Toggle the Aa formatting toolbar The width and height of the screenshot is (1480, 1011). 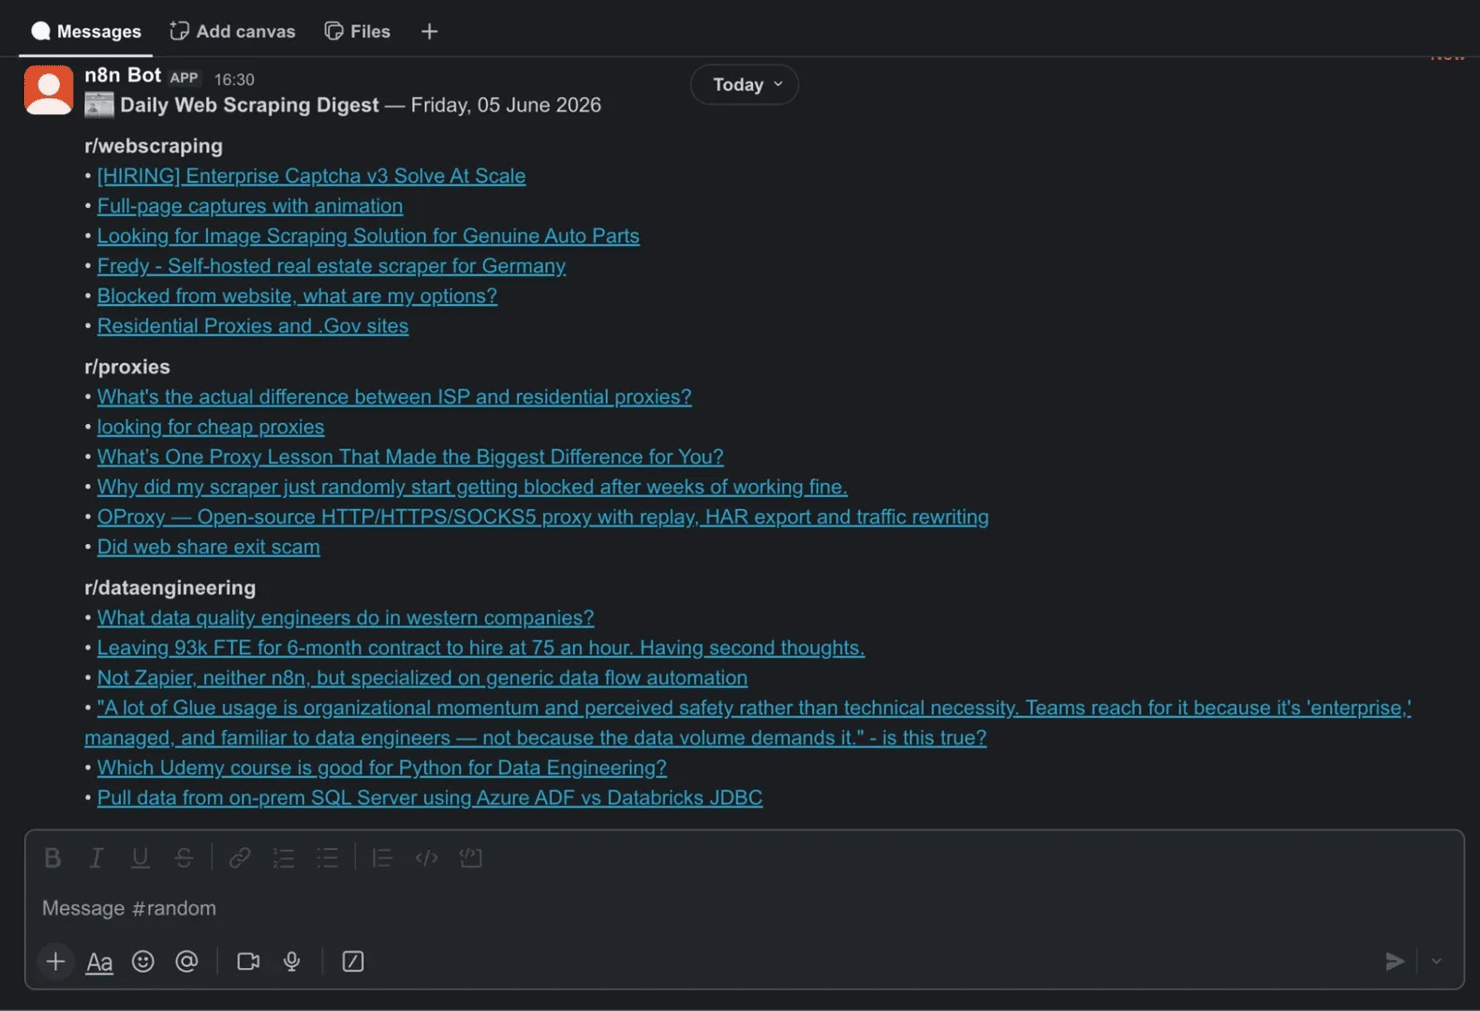99,962
